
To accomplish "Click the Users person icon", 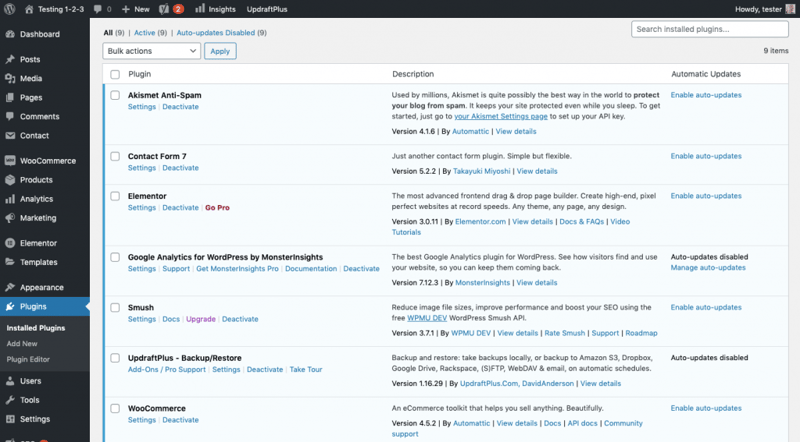I will pos(10,381).
